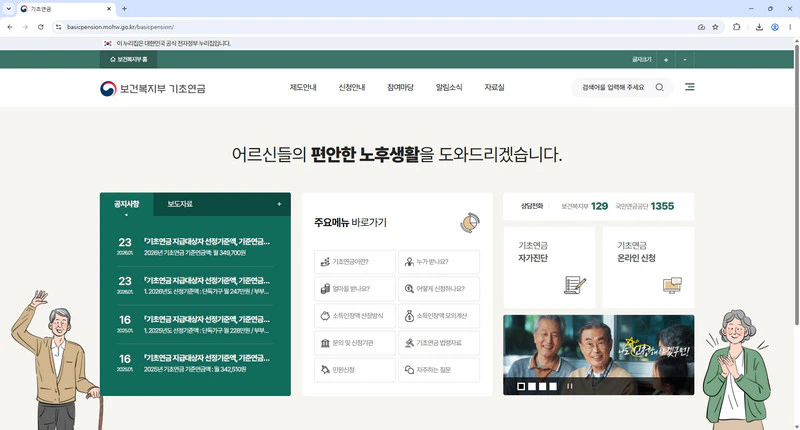Open notice about 2025년 기준연금액 월 342,510원
The width and height of the screenshot is (800, 430).
(195, 363)
